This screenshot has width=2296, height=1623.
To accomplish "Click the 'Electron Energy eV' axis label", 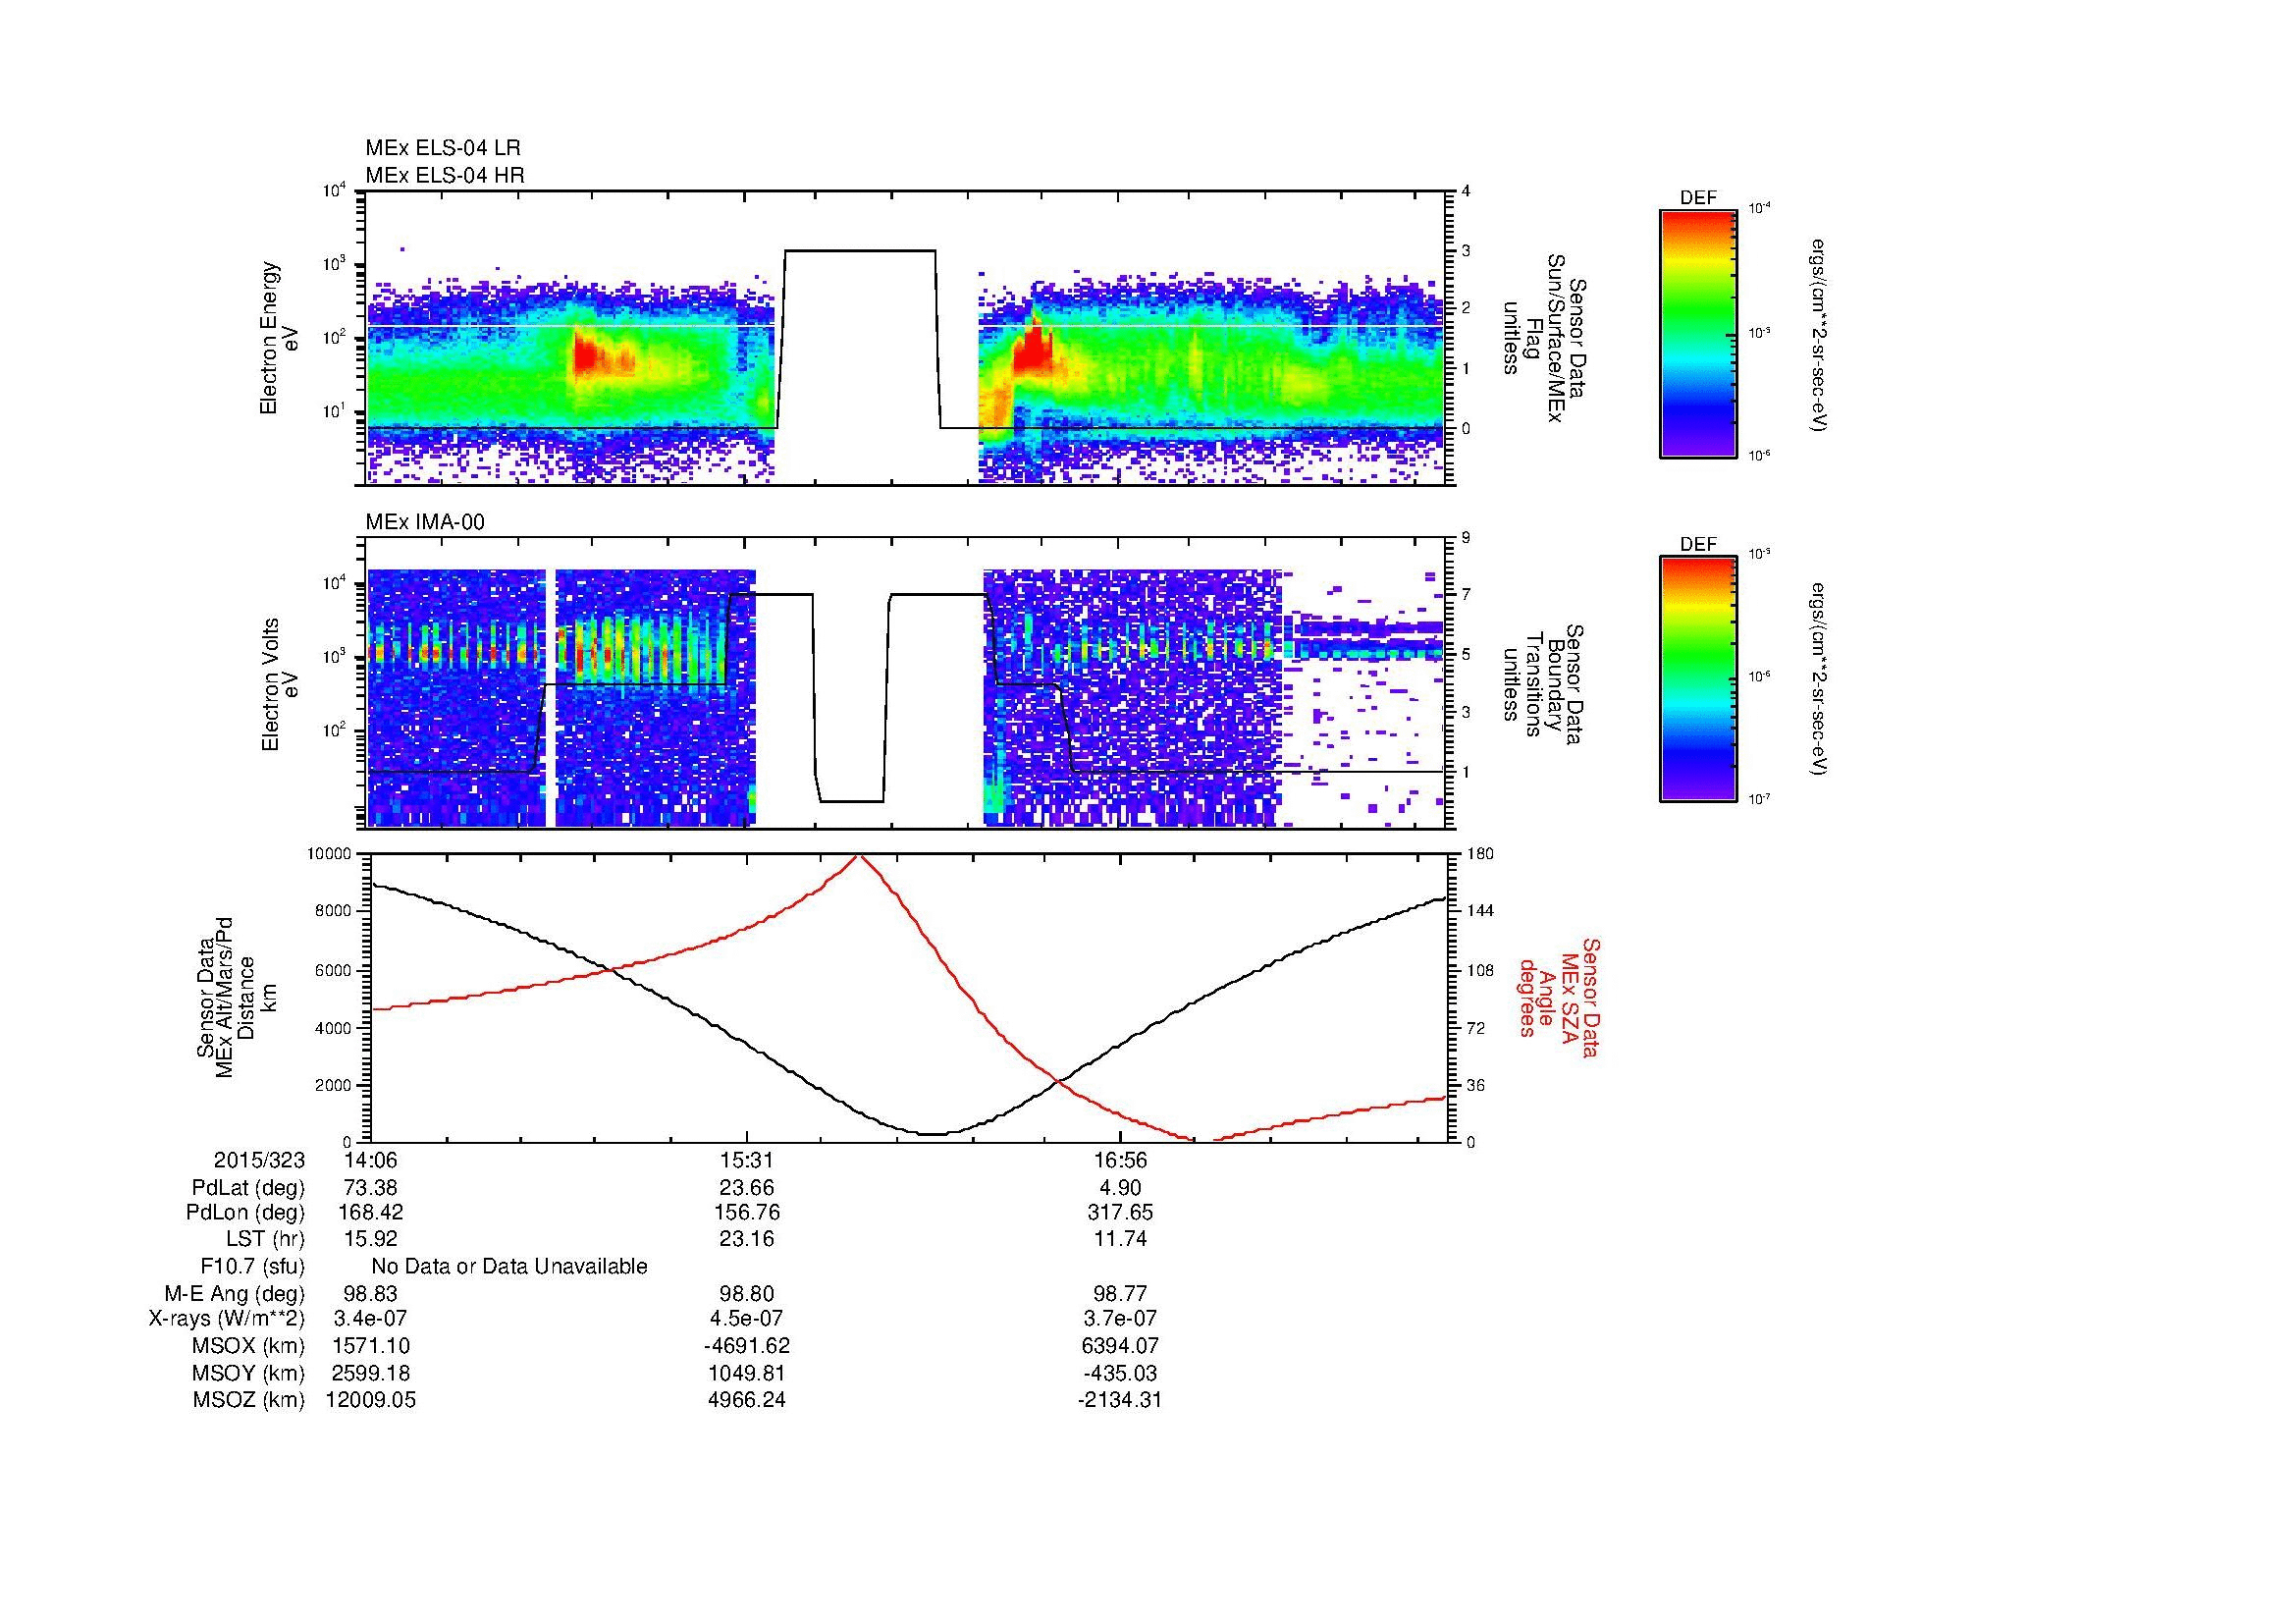I will point(279,338).
